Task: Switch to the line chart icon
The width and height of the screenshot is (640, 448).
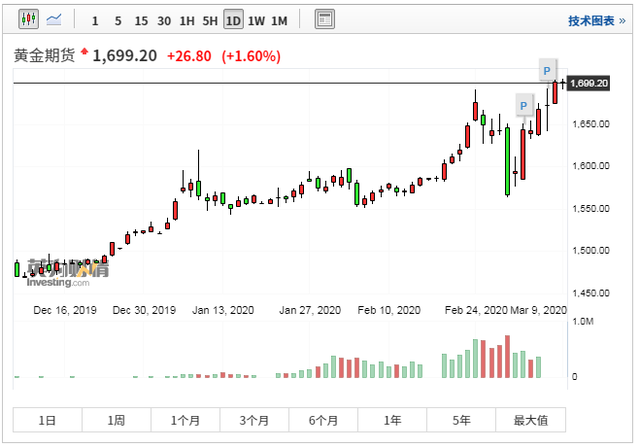Action: click(x=53, y=20)
